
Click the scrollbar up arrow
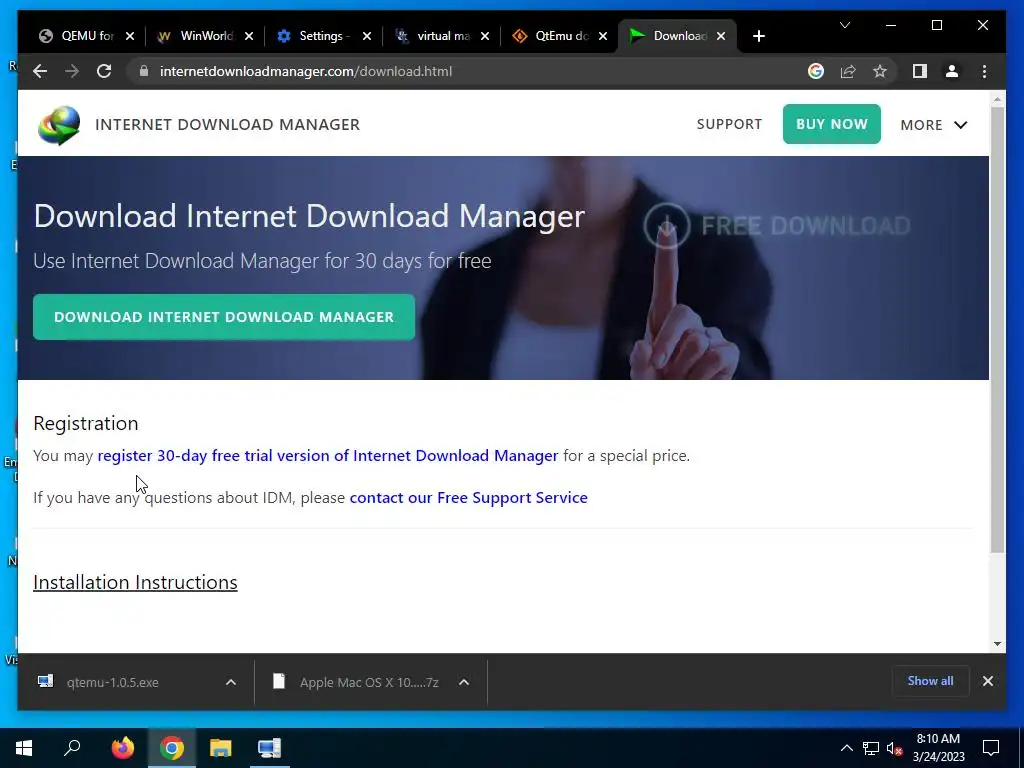click(997, 99)
